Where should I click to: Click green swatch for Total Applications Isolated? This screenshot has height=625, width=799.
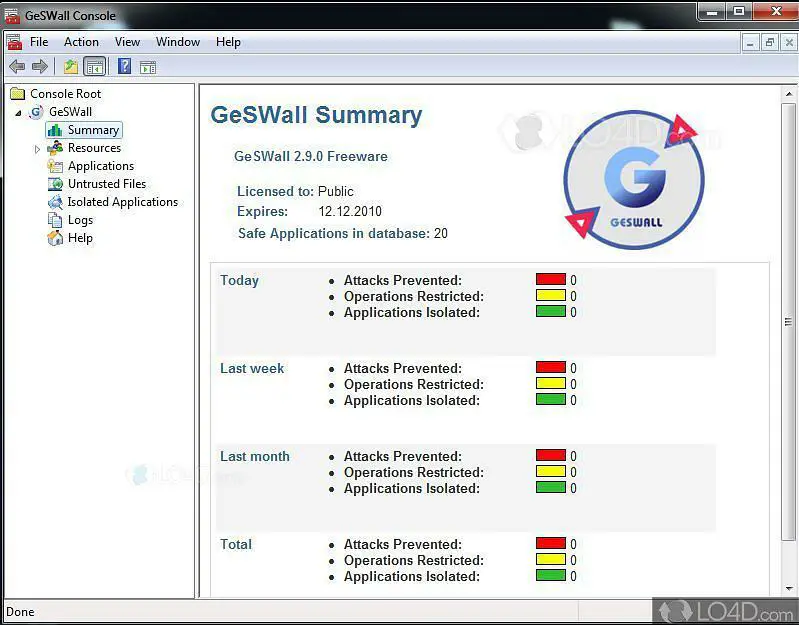[x=551, y=575]
